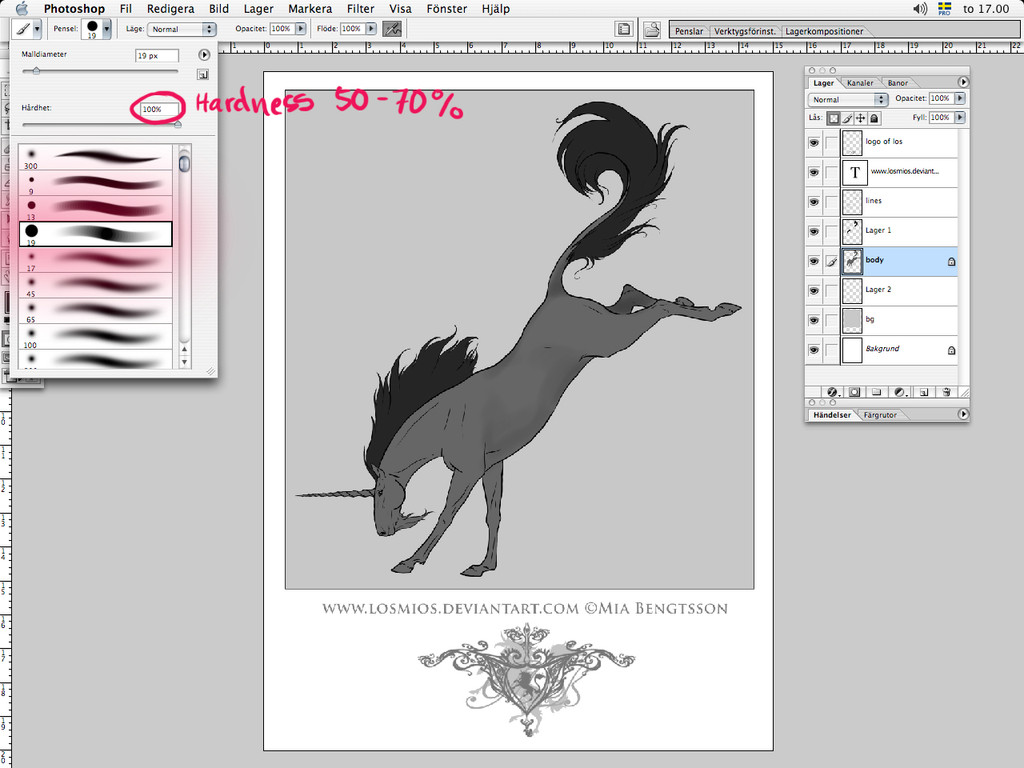Select the 300 soft brush preset

point(96,158)
